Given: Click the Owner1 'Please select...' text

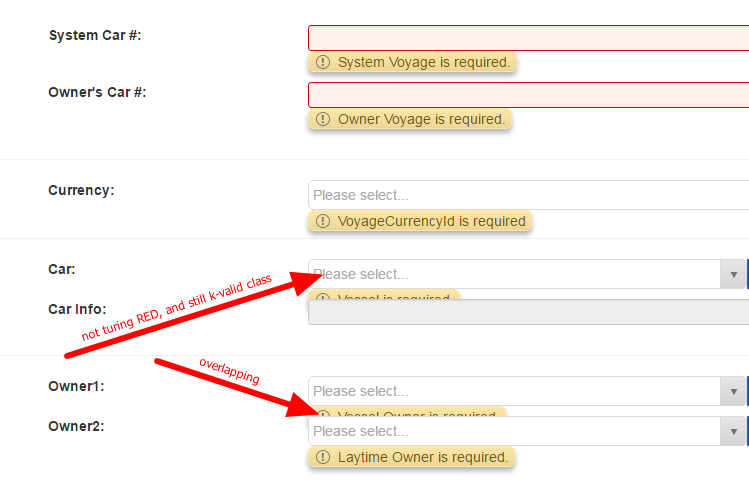Looking at the screenshot, I should coord(361,391).
